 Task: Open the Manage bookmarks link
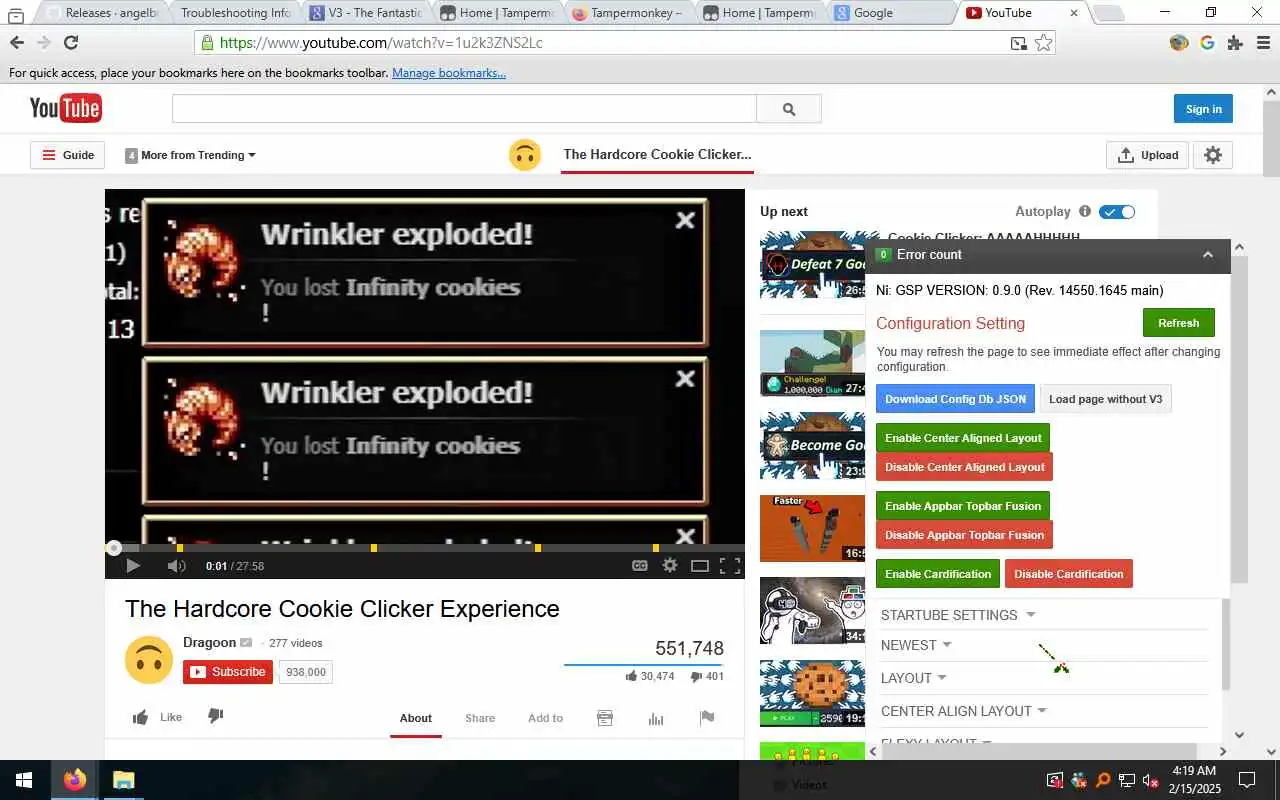coord(449,73)
